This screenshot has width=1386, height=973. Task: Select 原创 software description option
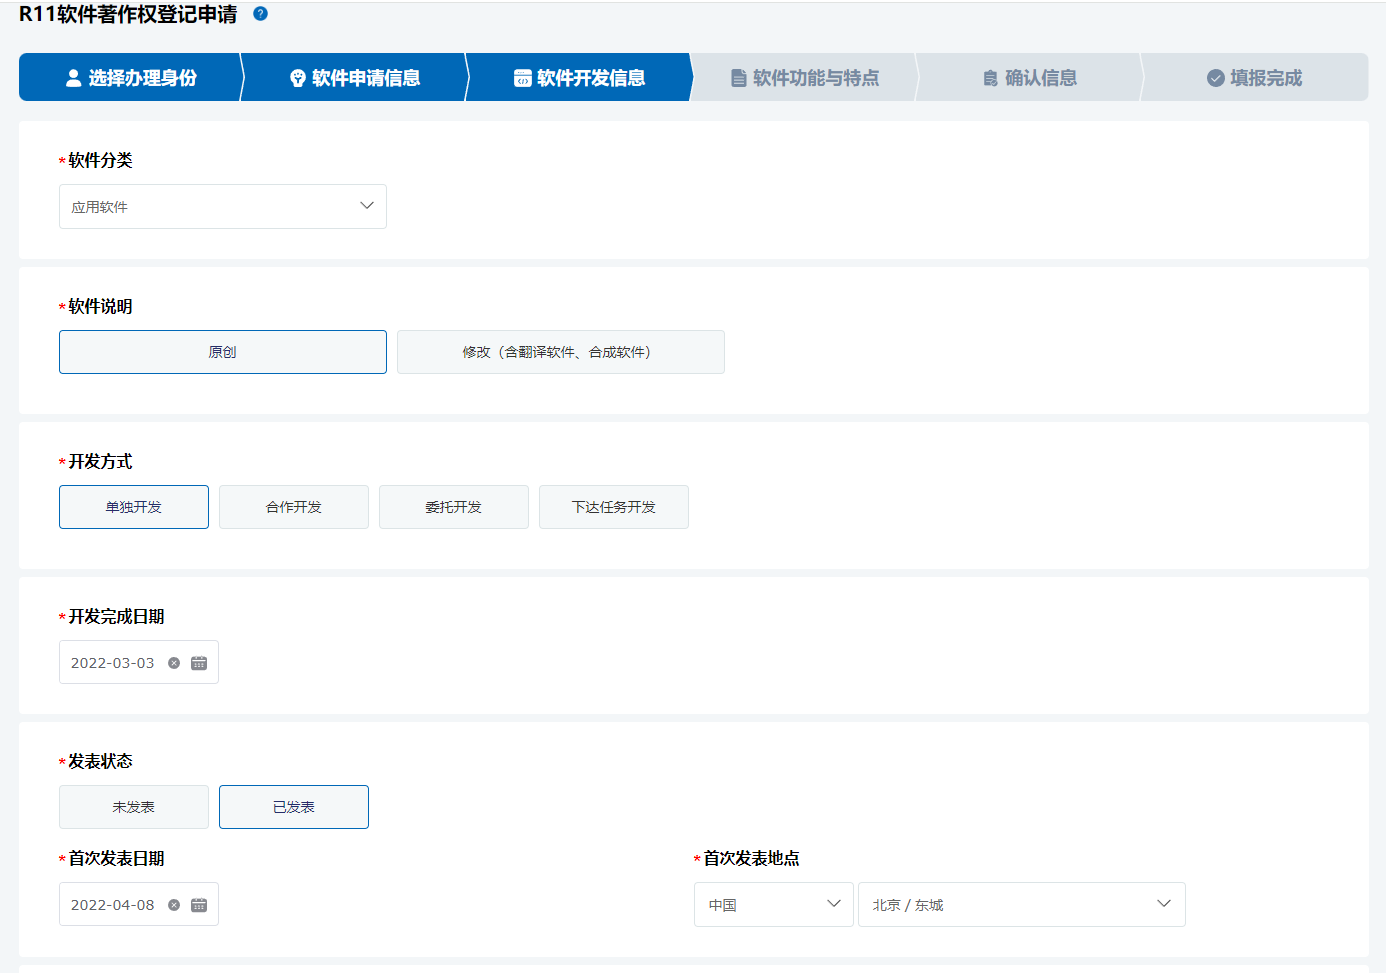tap(223, 352)
